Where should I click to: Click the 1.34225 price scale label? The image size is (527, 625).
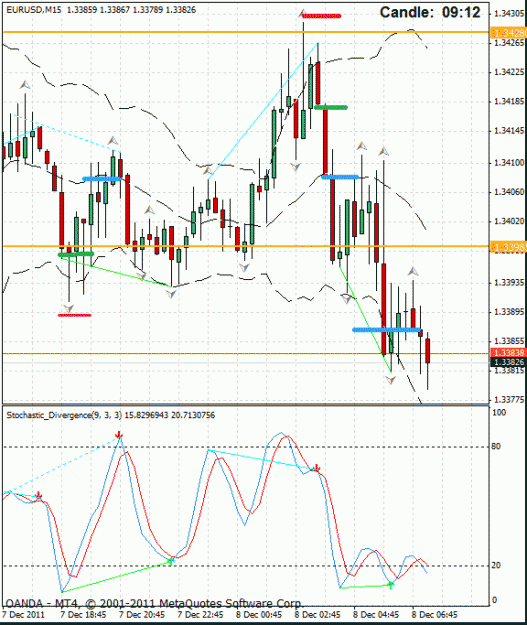pos(509,72)
